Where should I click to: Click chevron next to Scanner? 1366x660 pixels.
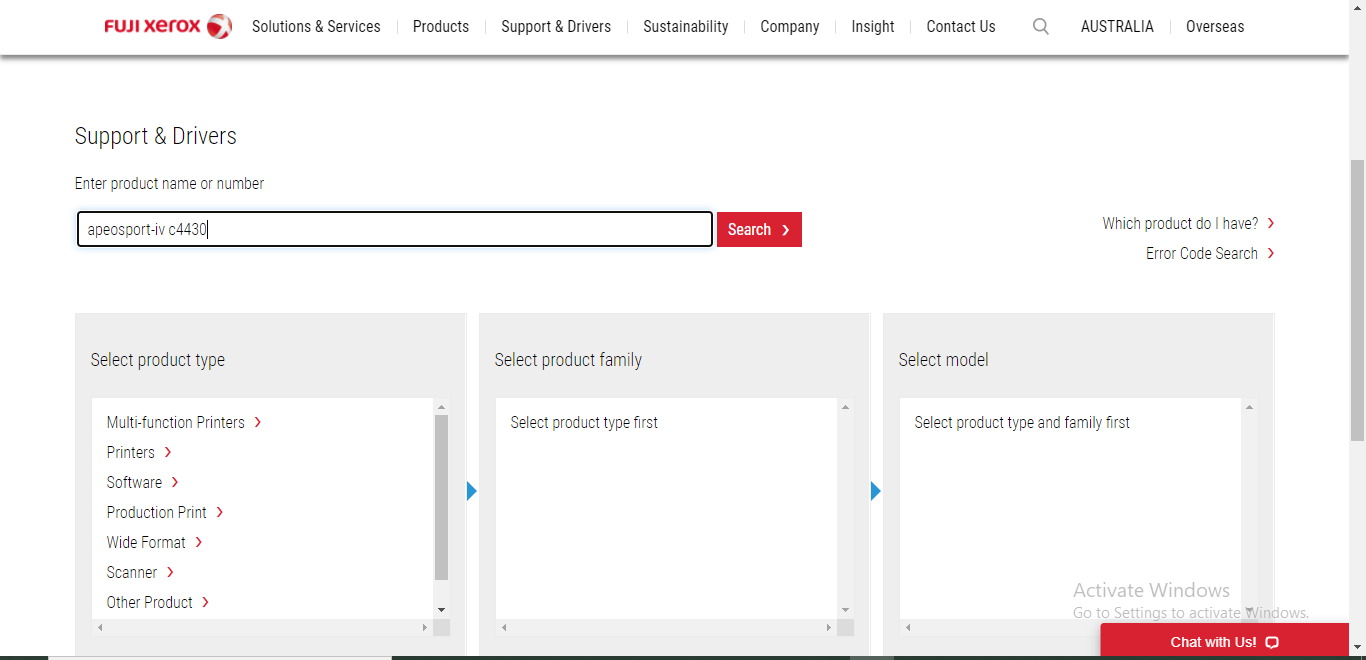point(170,573)
